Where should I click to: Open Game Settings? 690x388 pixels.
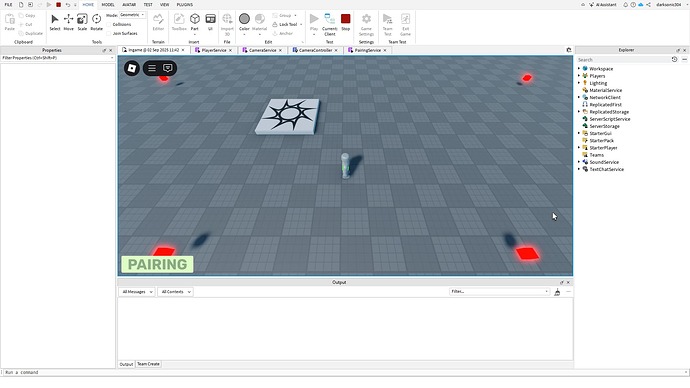tap(366, 24)
